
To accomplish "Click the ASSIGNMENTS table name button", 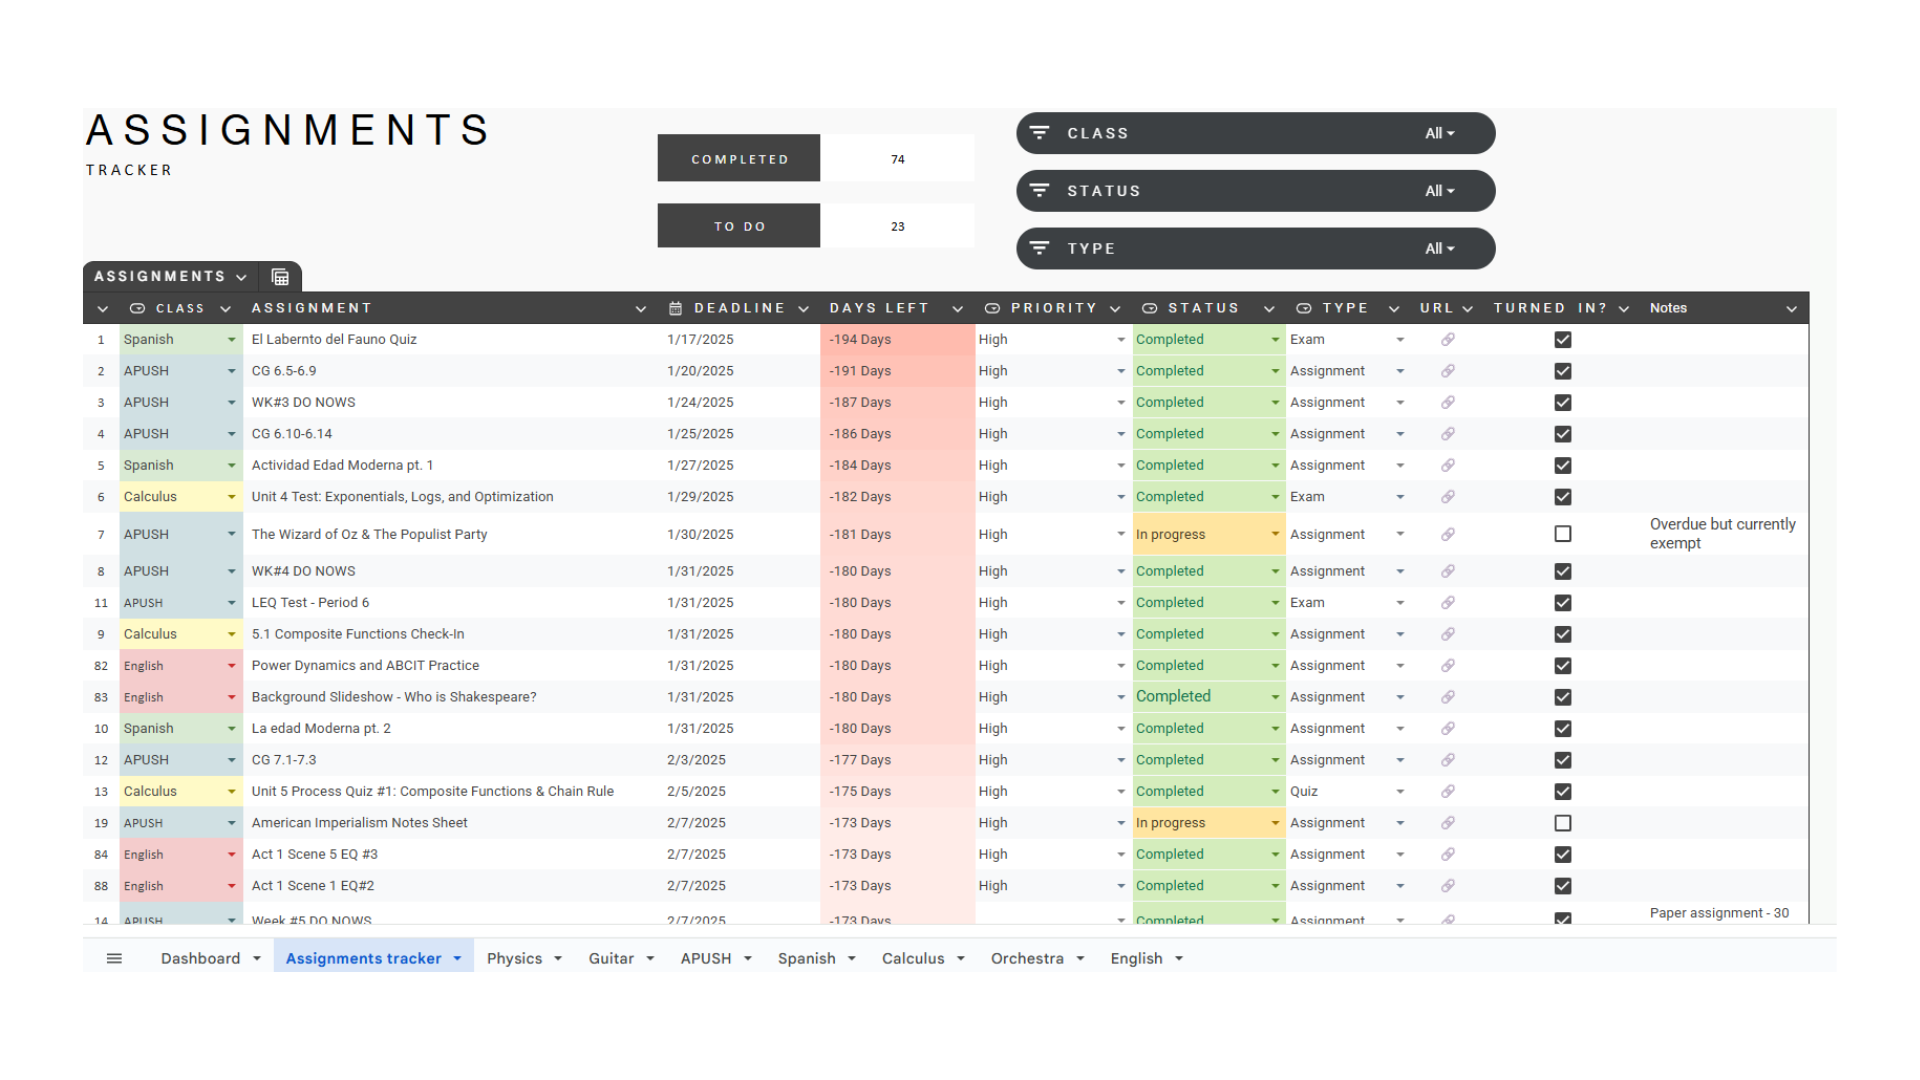I will [x=160, y=276].
